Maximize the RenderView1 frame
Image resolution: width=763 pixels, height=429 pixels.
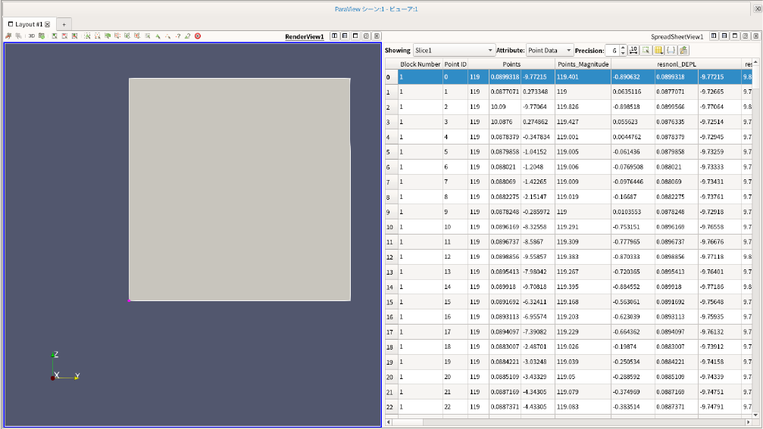pos(355,36)
